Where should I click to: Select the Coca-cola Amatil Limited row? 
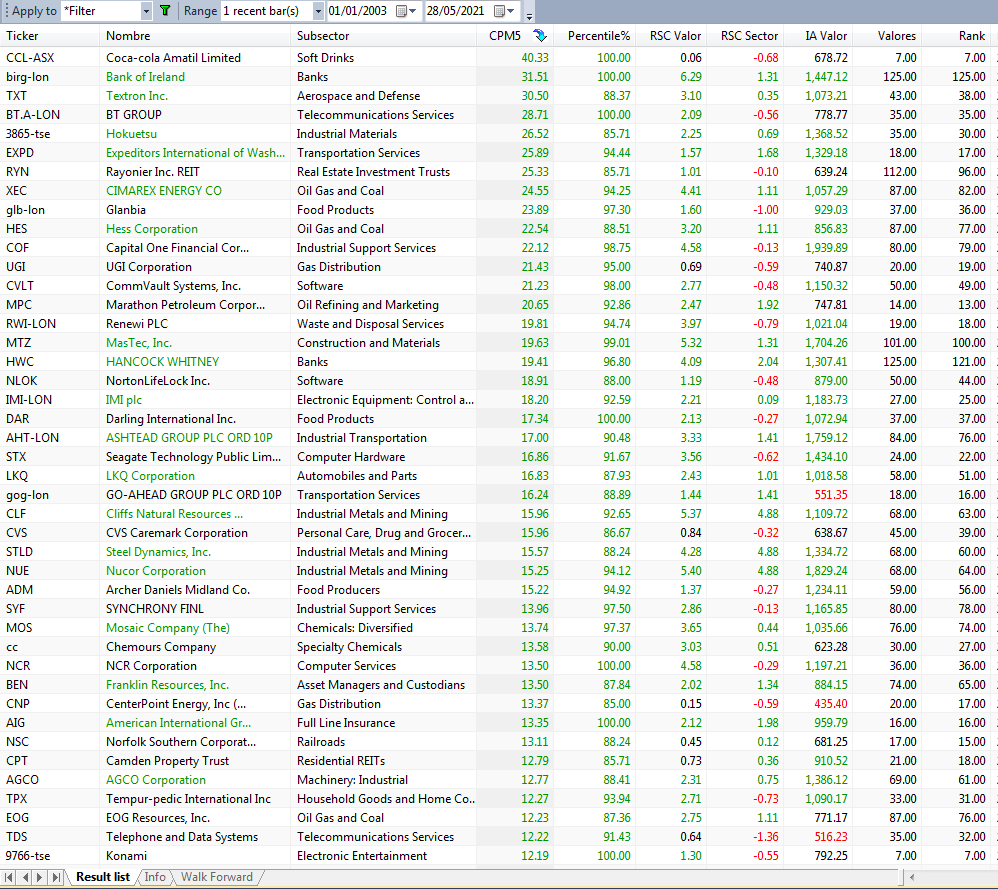tap(499, 57)
